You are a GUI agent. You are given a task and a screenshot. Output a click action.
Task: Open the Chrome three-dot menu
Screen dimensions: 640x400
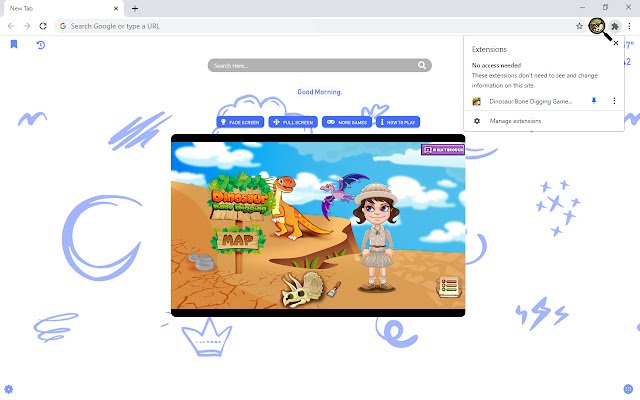click(x=629, y=26)
